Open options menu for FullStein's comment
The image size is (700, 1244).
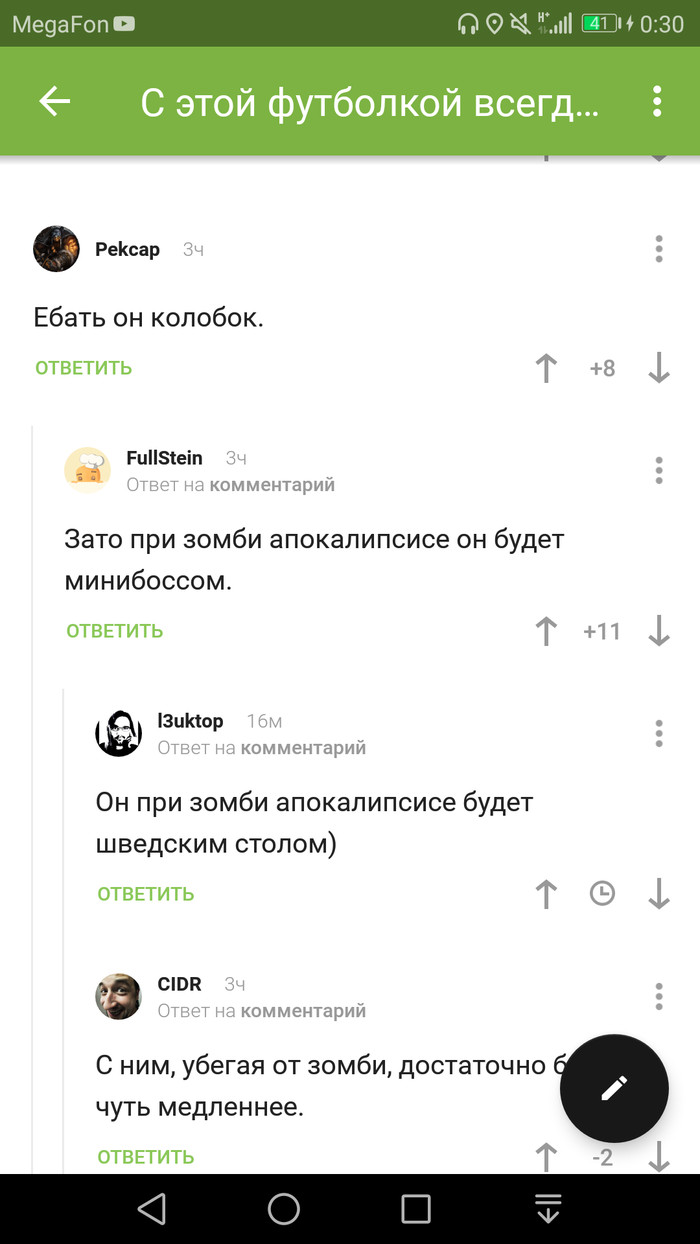click(658, 470)
